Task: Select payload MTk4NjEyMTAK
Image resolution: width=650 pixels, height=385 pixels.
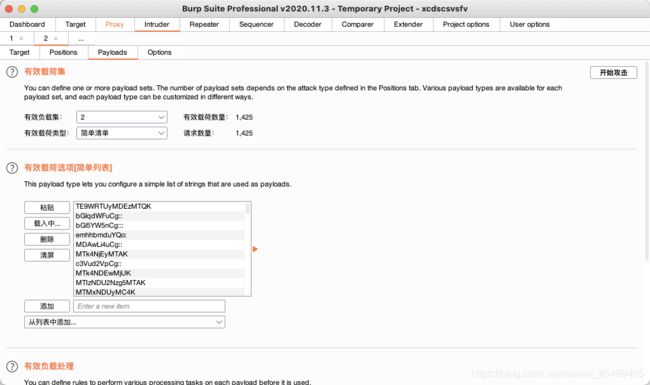Action: [x=160, y=254]
